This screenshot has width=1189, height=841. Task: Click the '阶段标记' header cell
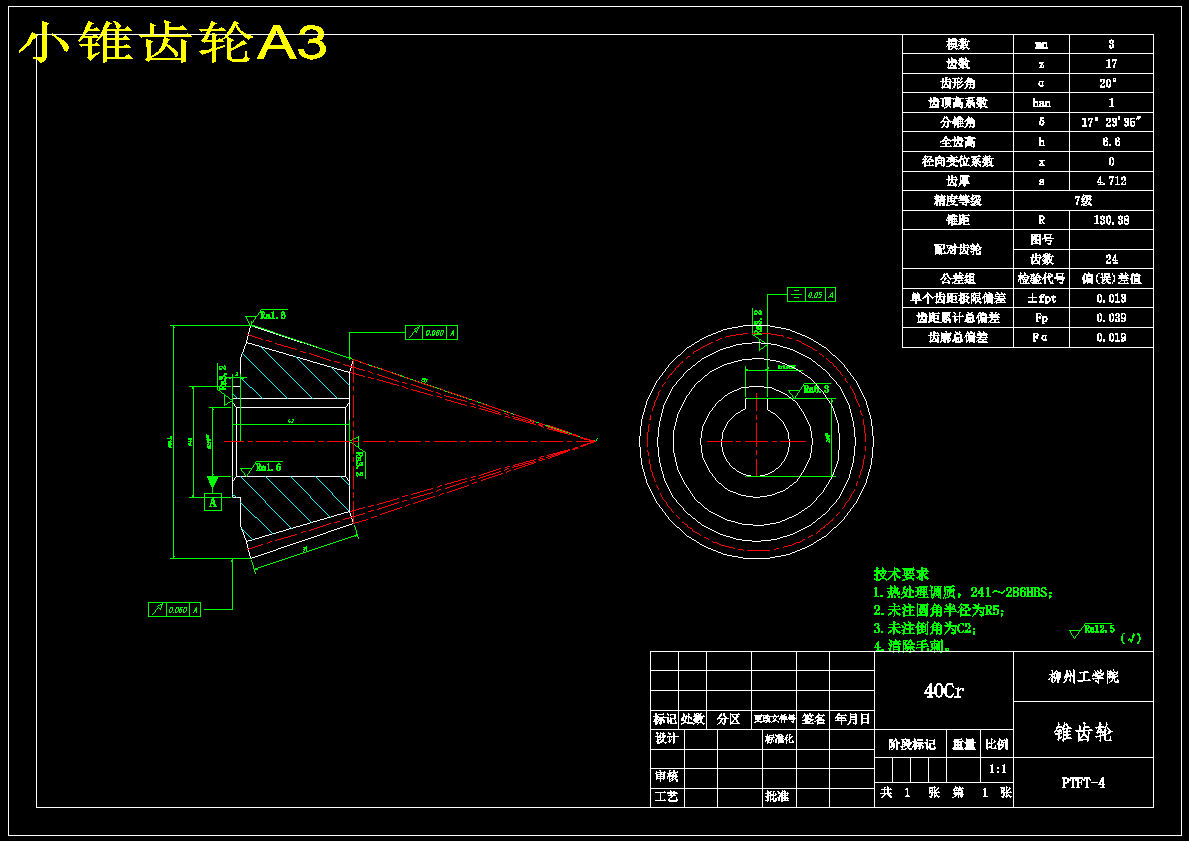pyautogui.click(x=911, y=745)
